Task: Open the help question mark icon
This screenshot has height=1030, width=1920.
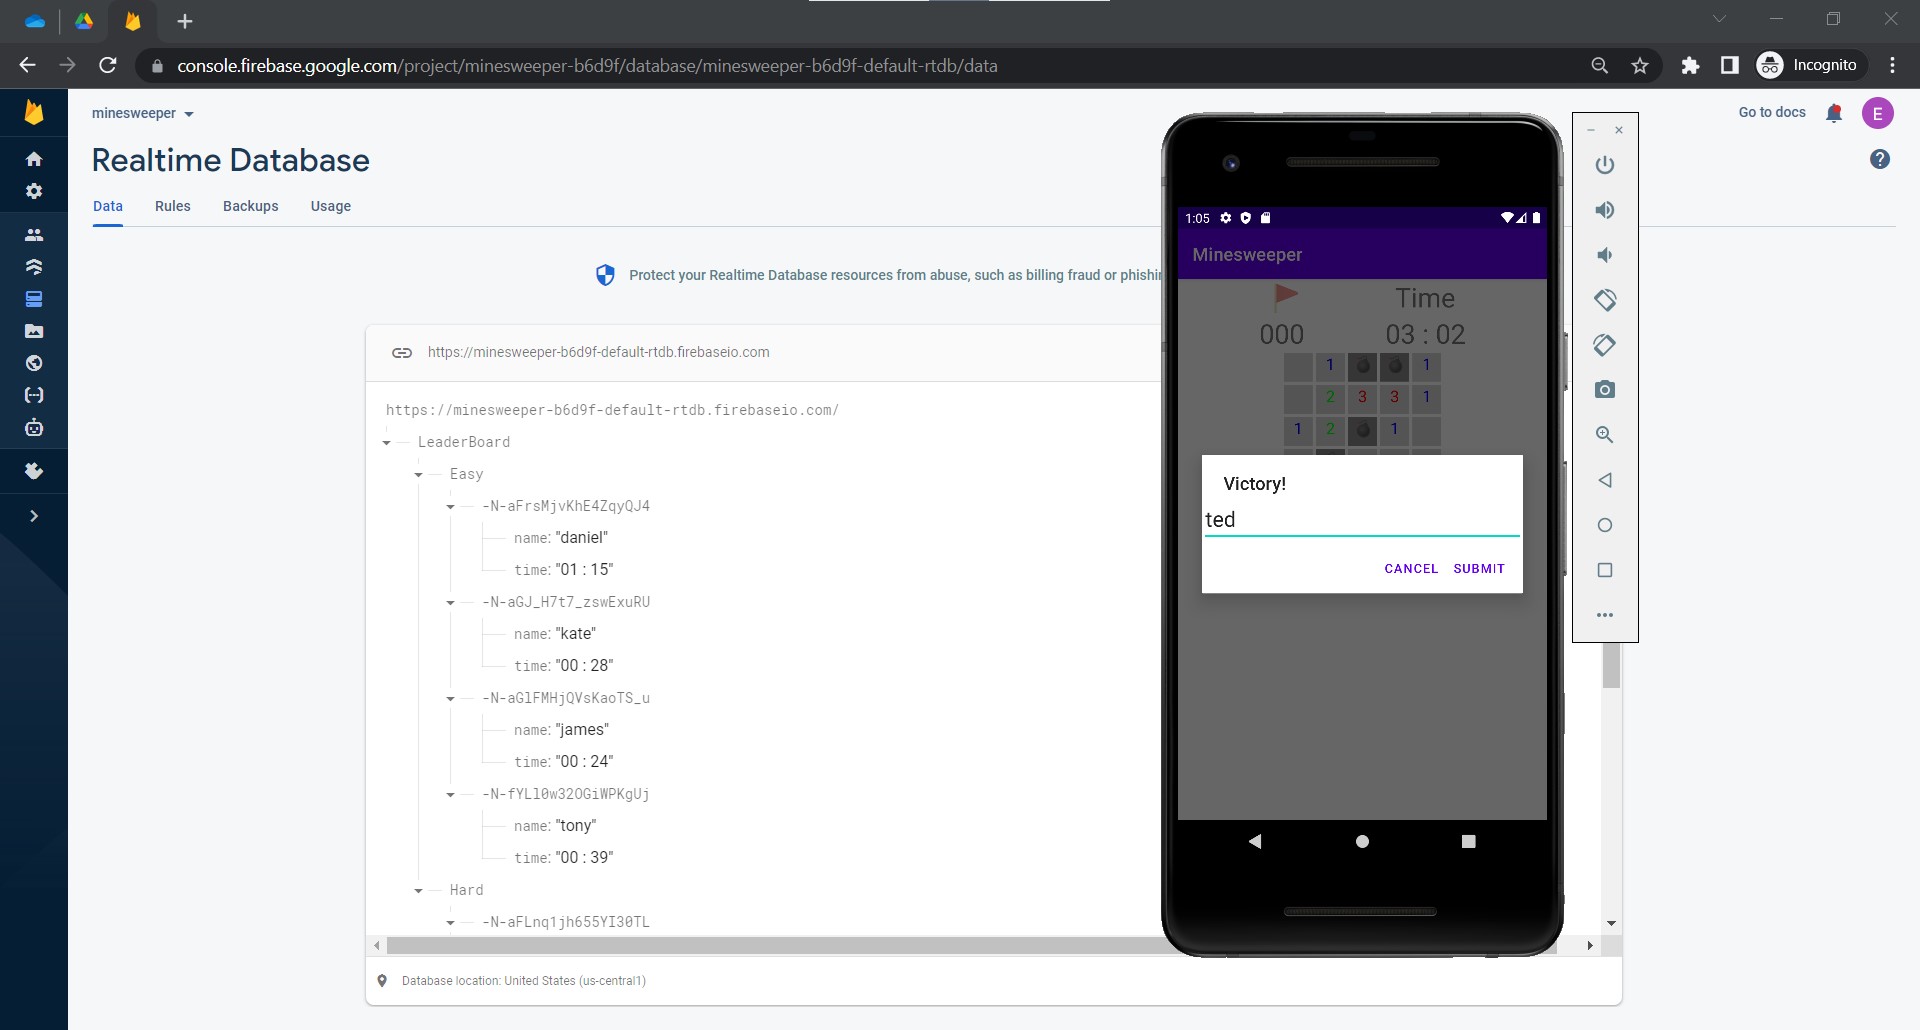Action: (1880, 159)
